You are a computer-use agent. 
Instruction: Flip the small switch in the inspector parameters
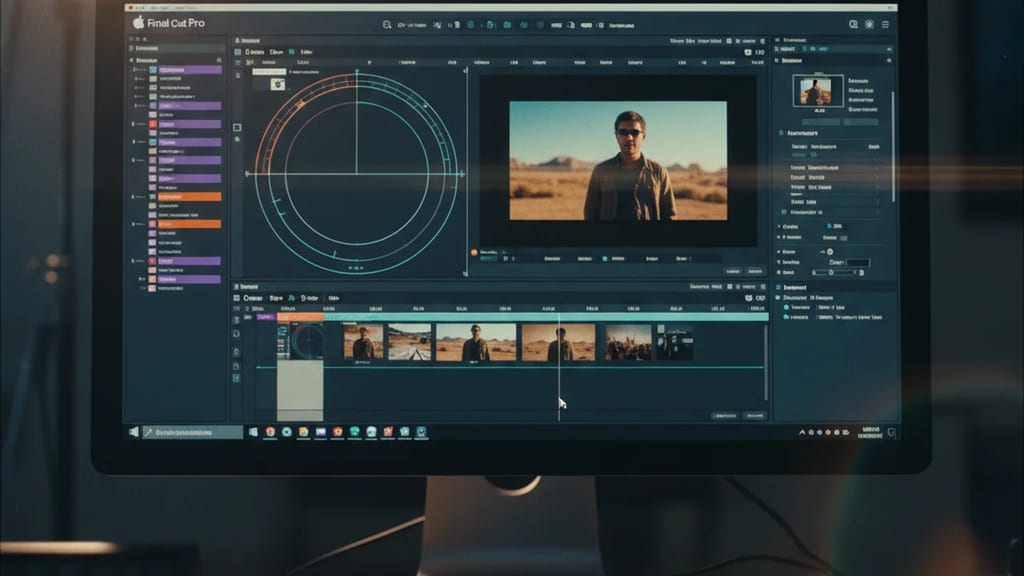click(844, 238)
